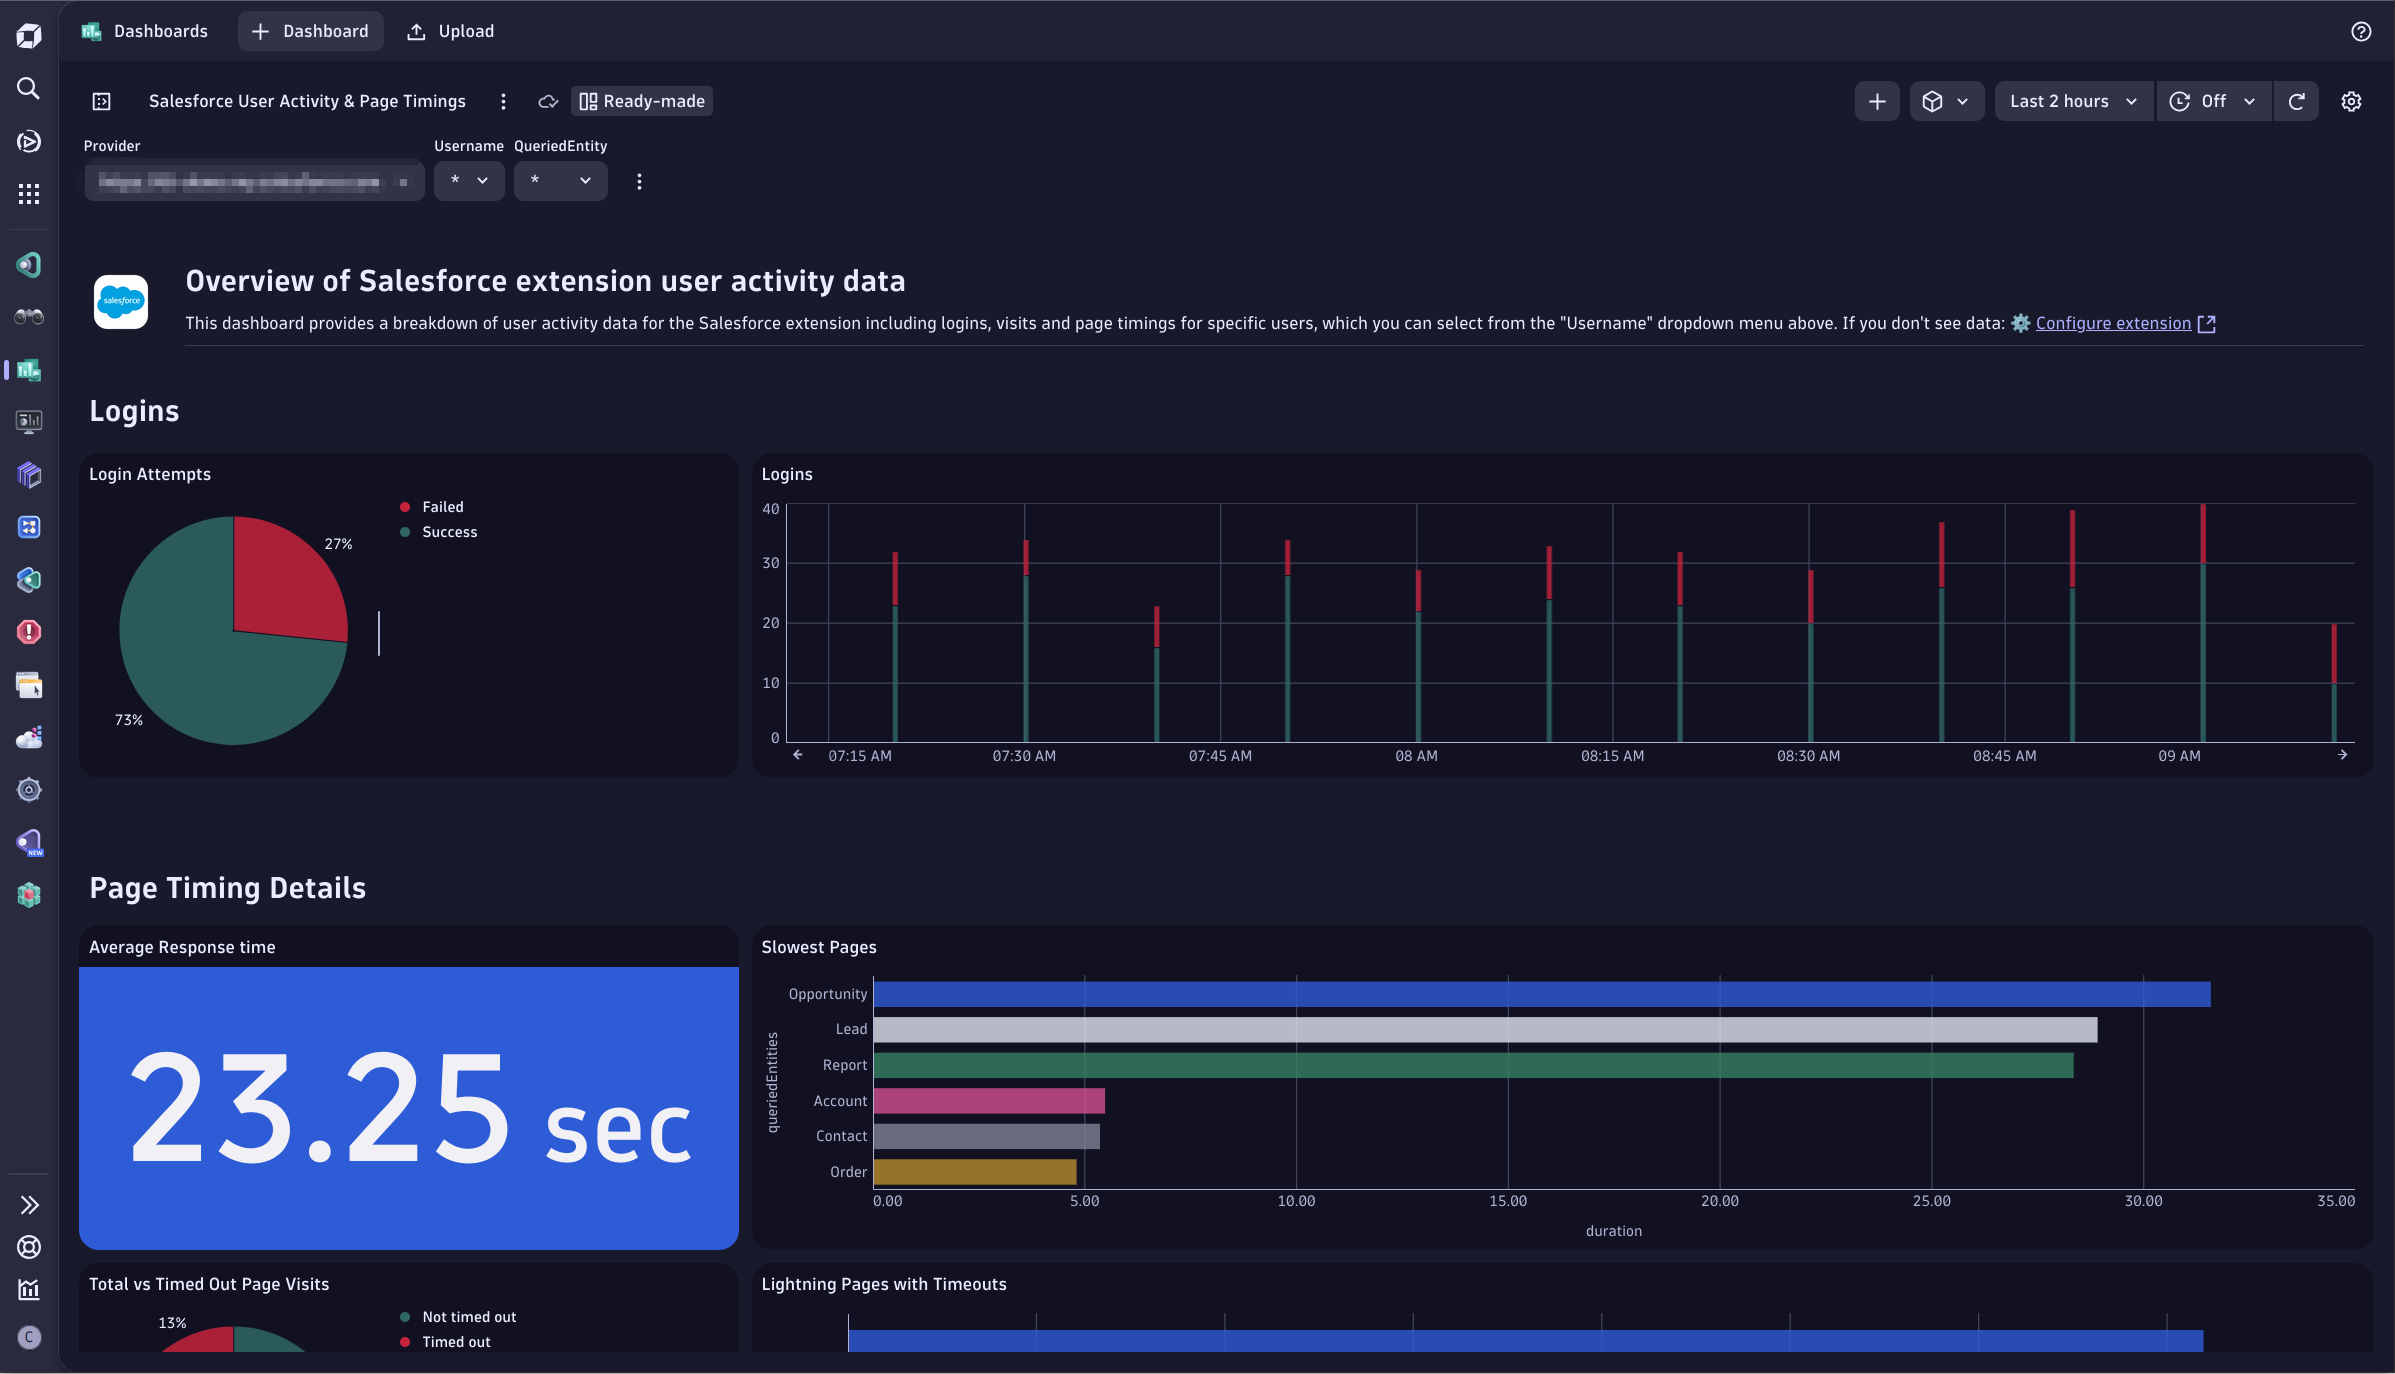Click the Report bar in Slowest Pages
The width and height of the screenshot is (2395, 1374).
click(1473, 1065)
